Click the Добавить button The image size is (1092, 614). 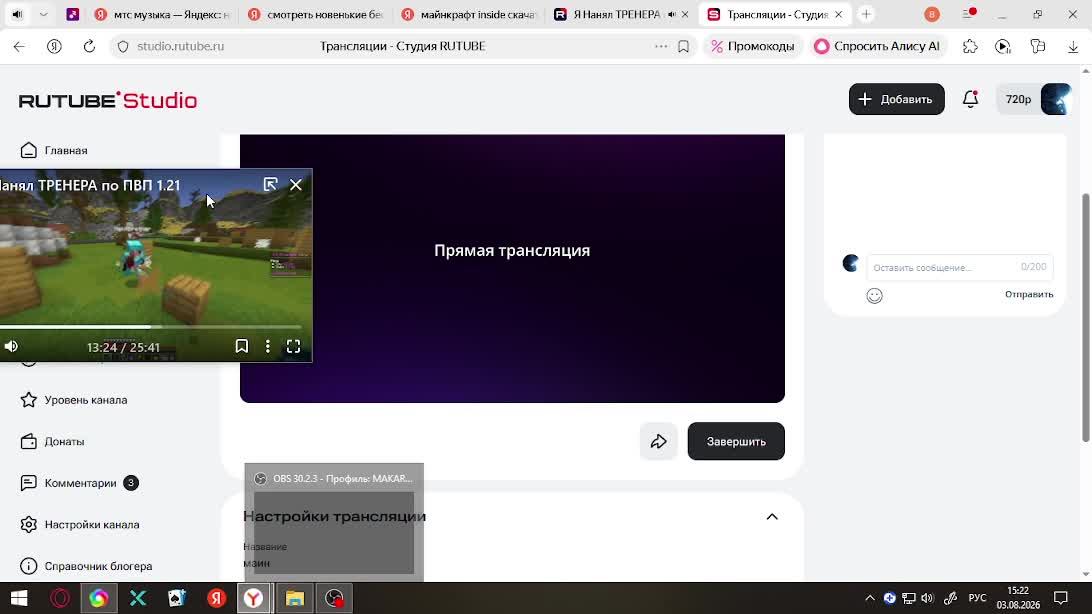point(896,99)
